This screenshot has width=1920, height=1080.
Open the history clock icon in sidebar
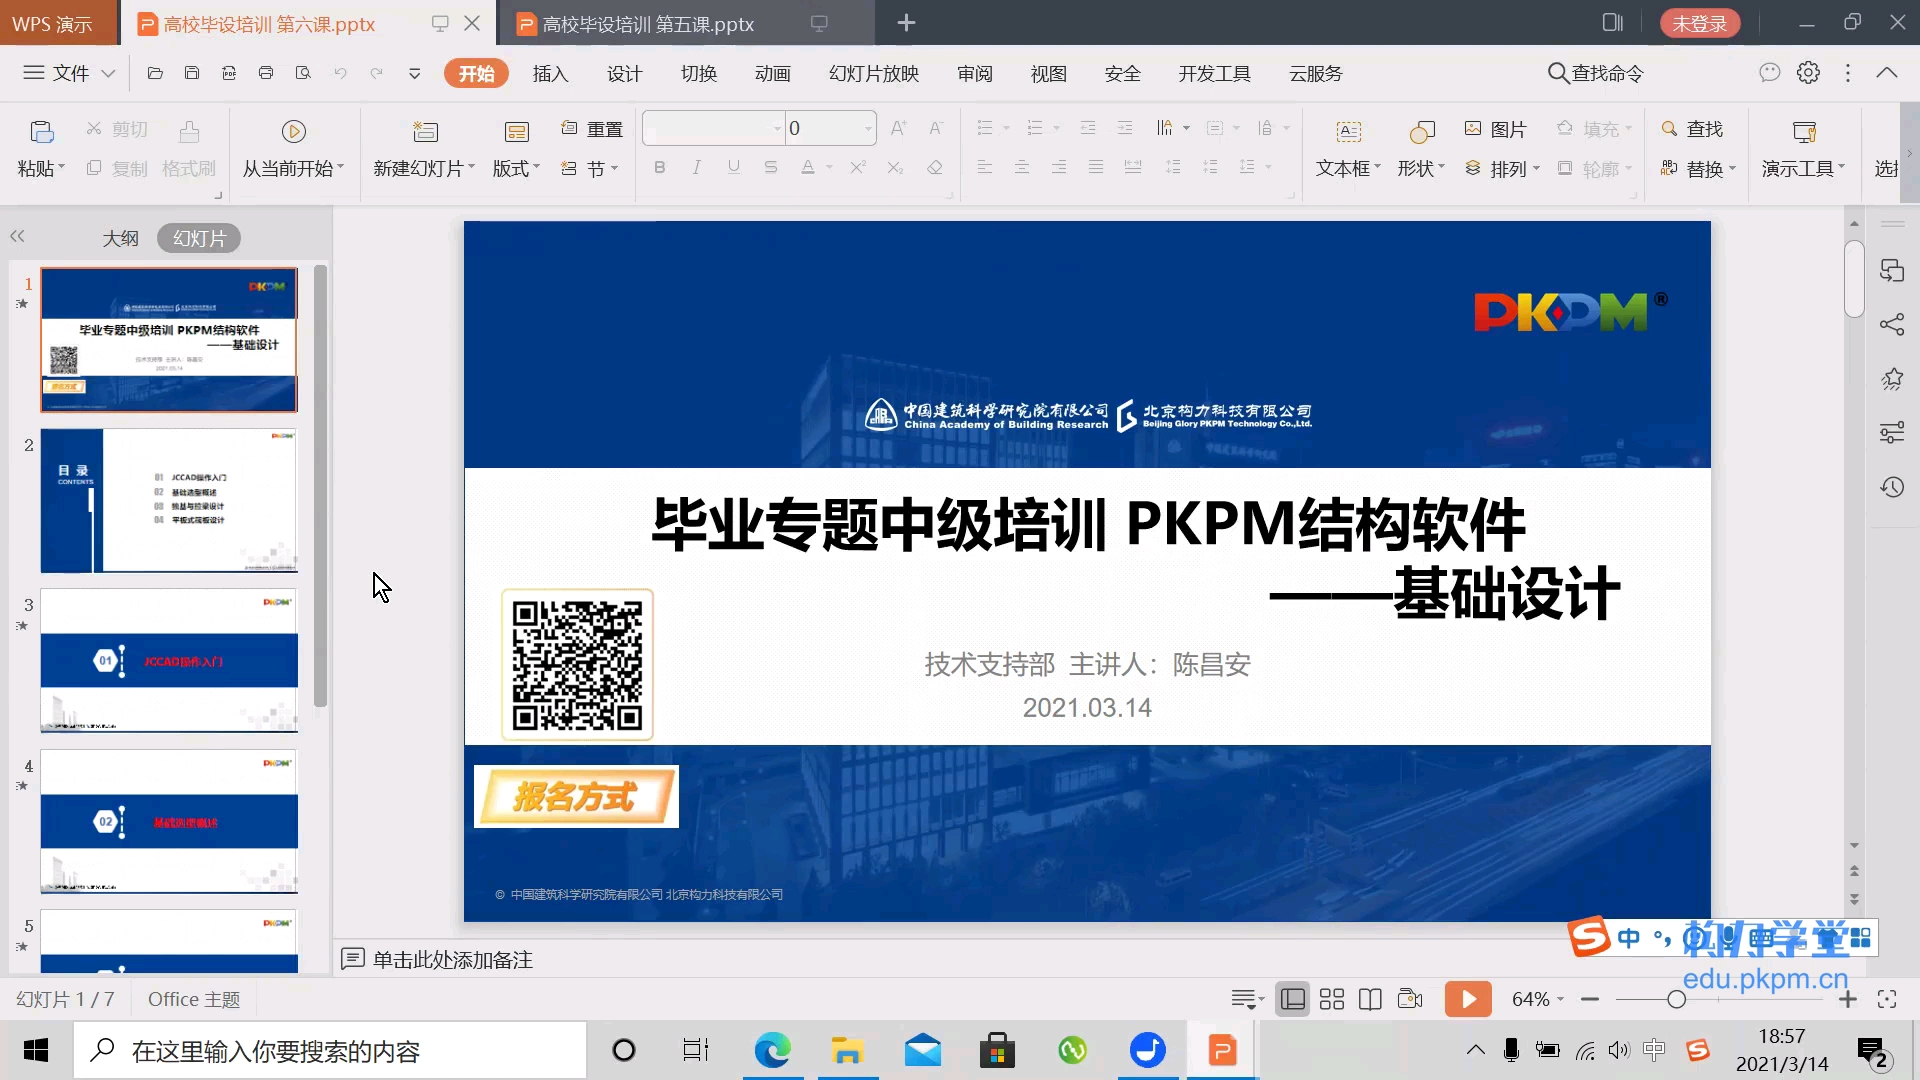coord(1892,487)
